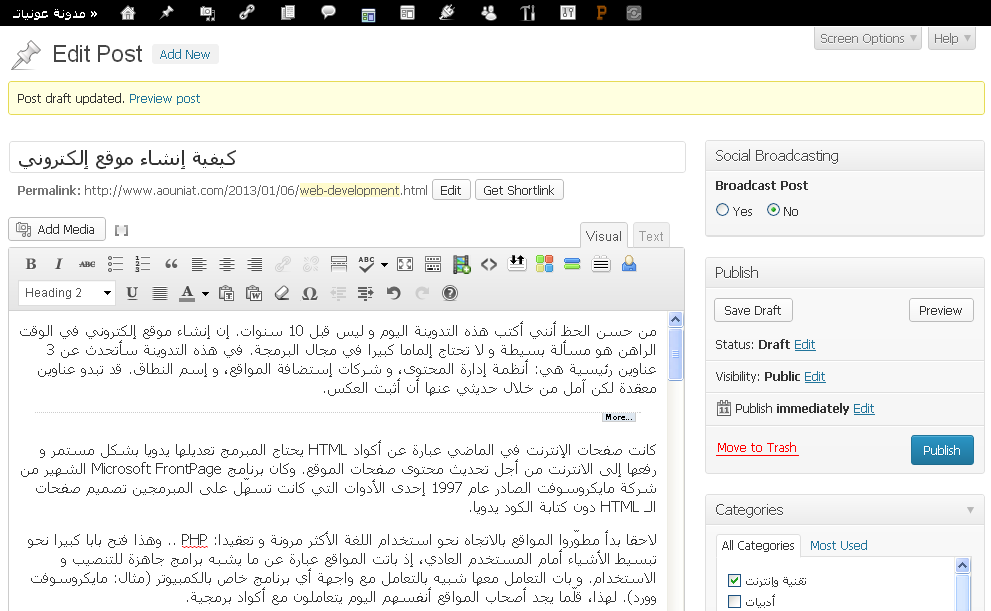Image resolution: width=991 pixels, height=611 pixels.
Task: Apply strikethrough formatting
Action: (87, 264)
